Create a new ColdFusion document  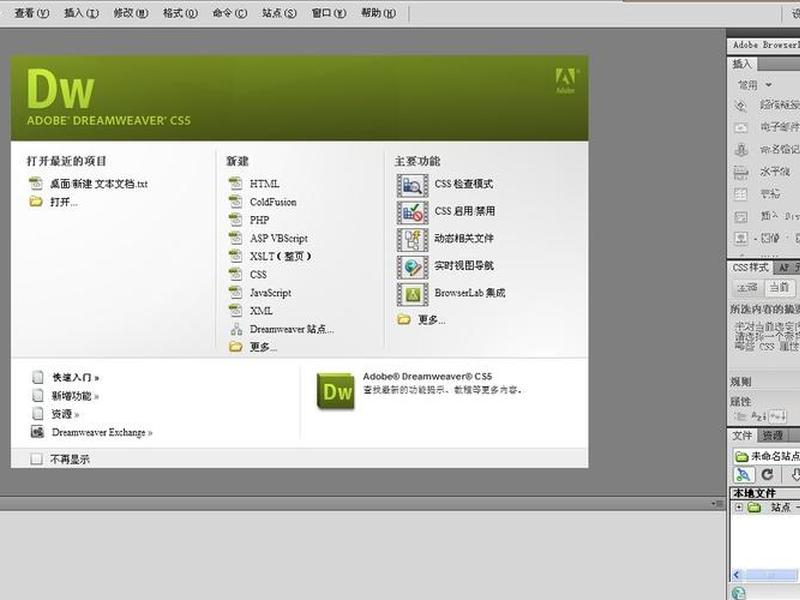(273, 202)
